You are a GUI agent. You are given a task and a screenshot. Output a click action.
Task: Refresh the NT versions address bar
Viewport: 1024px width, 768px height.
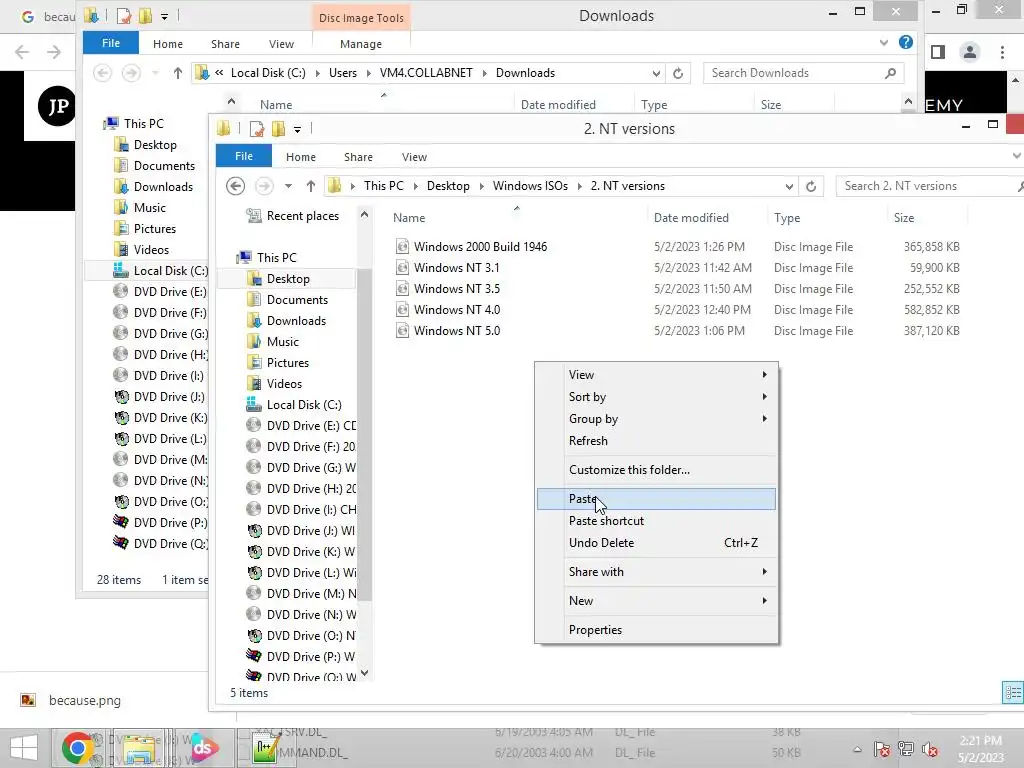810,186
